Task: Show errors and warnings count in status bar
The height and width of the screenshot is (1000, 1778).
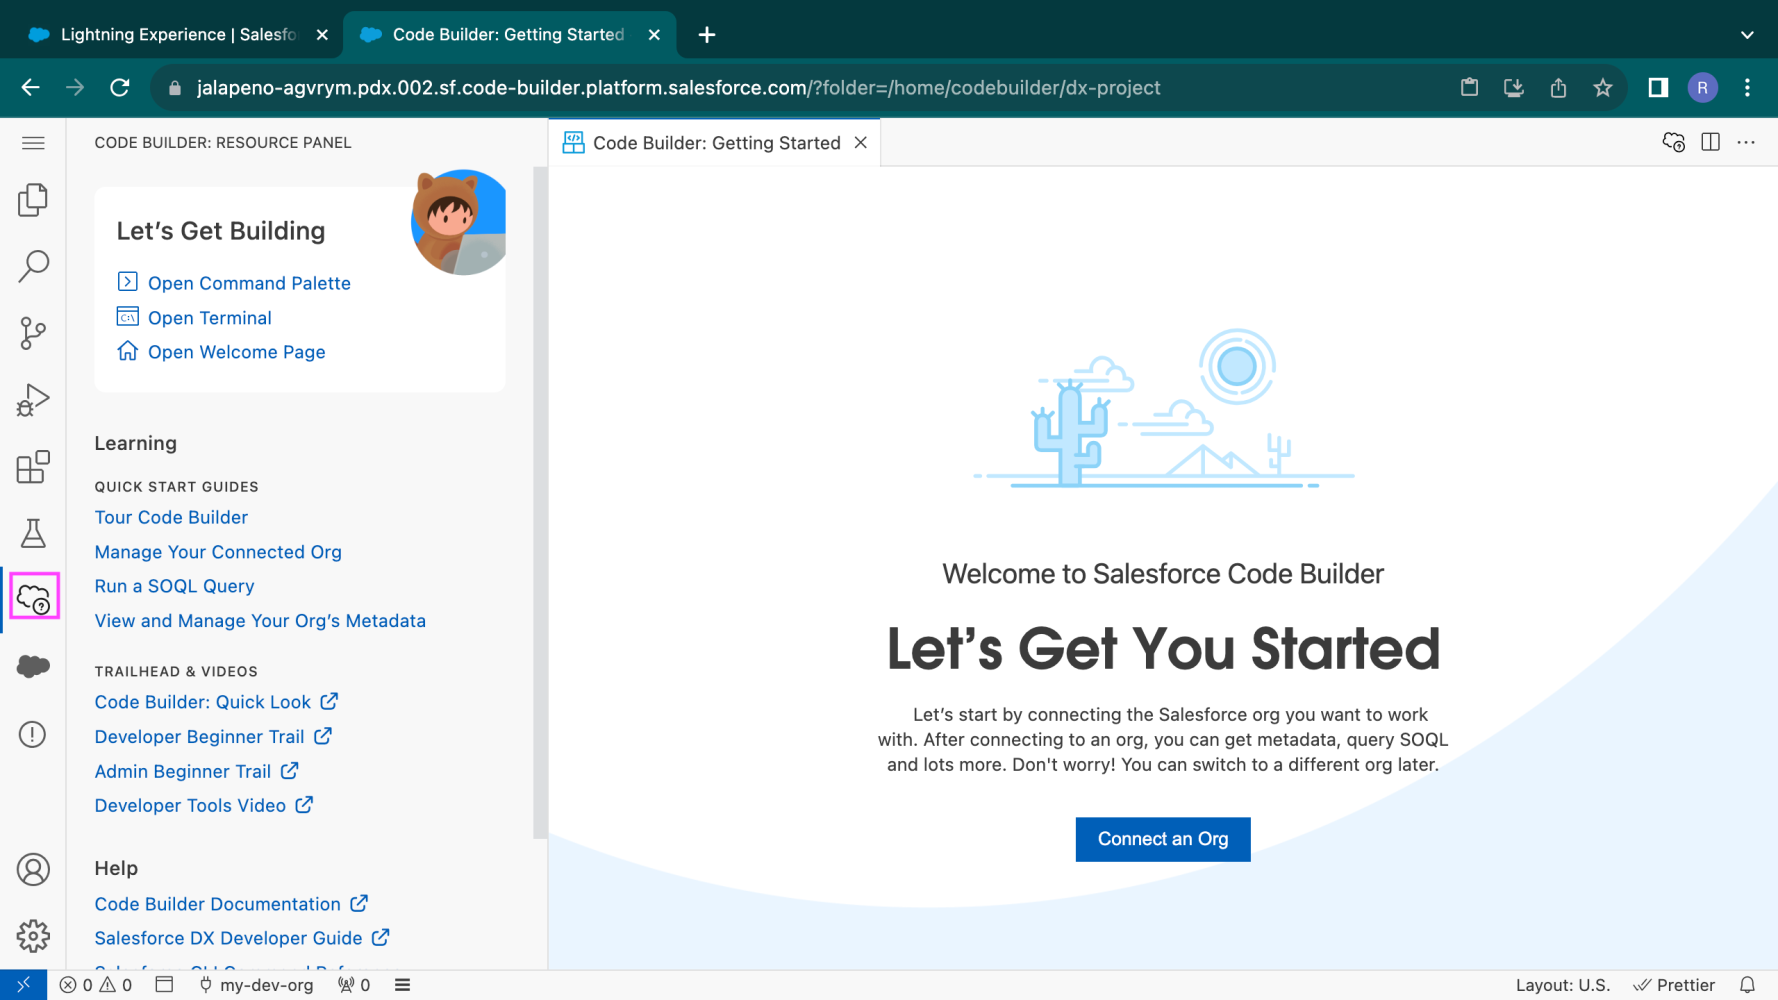Action: coord(96,985)
